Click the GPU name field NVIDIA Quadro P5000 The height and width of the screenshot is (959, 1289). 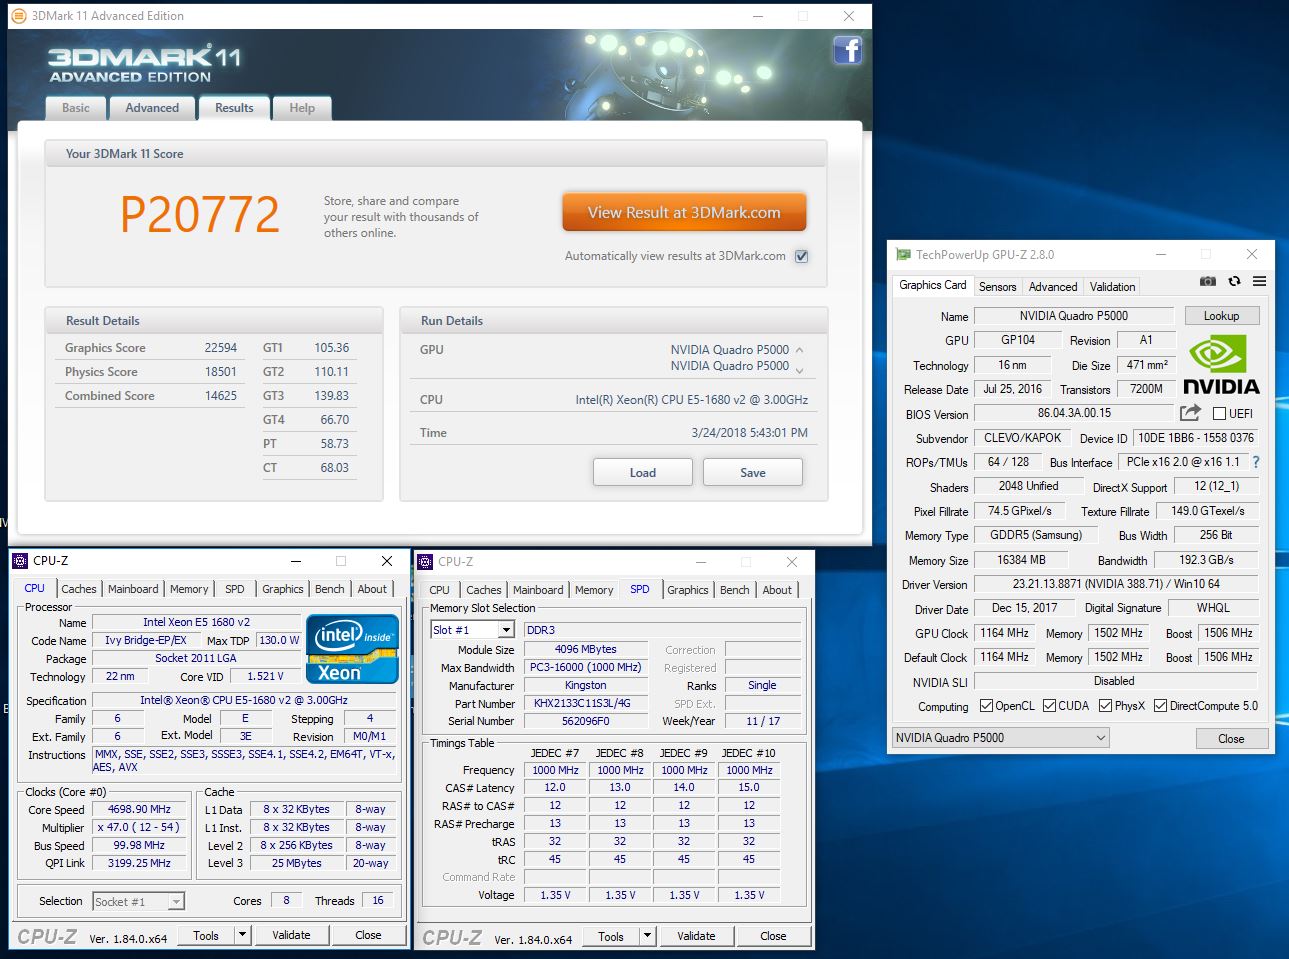click(x=1074, y=316)
